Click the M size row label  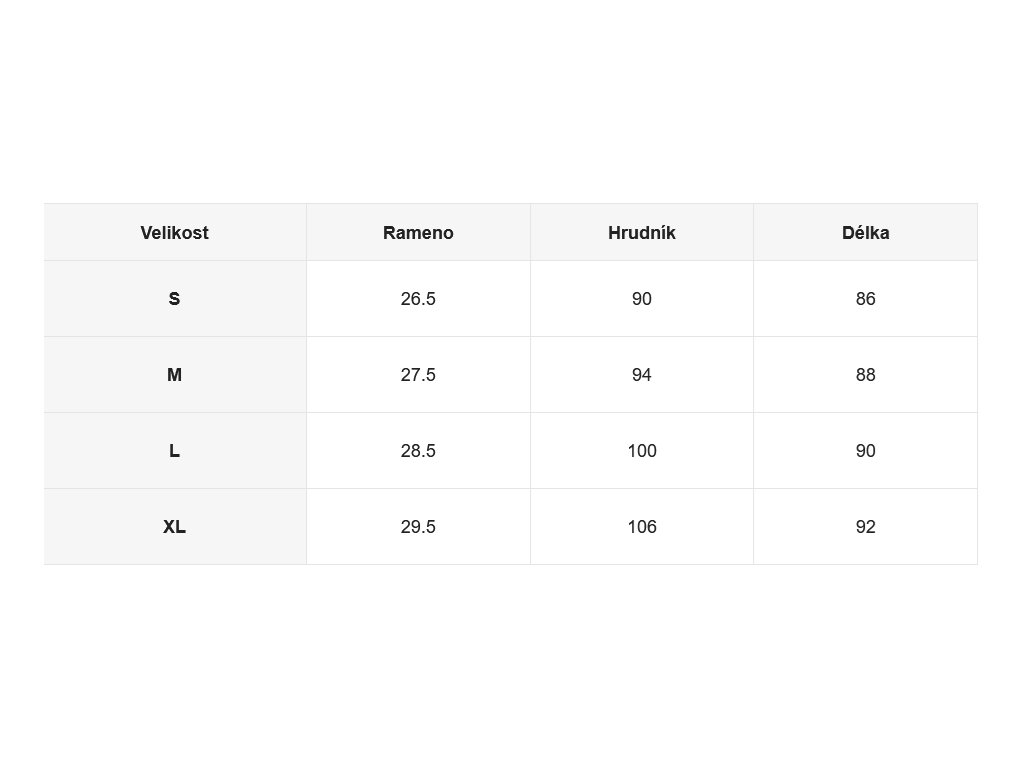coord(174,375)
